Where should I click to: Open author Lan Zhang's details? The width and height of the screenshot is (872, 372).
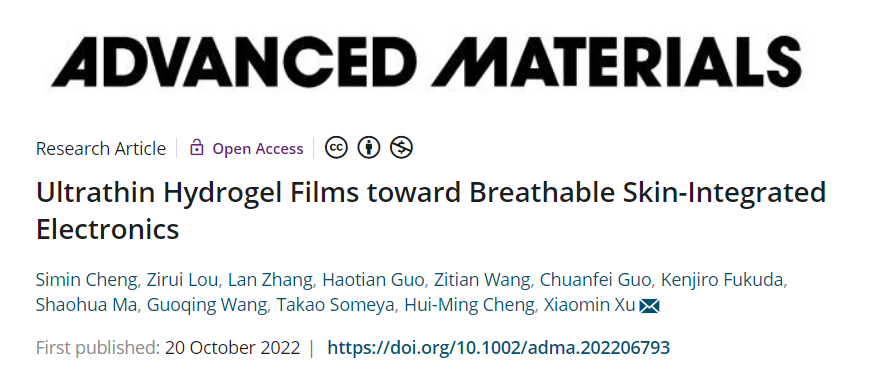tap(270, 280)
